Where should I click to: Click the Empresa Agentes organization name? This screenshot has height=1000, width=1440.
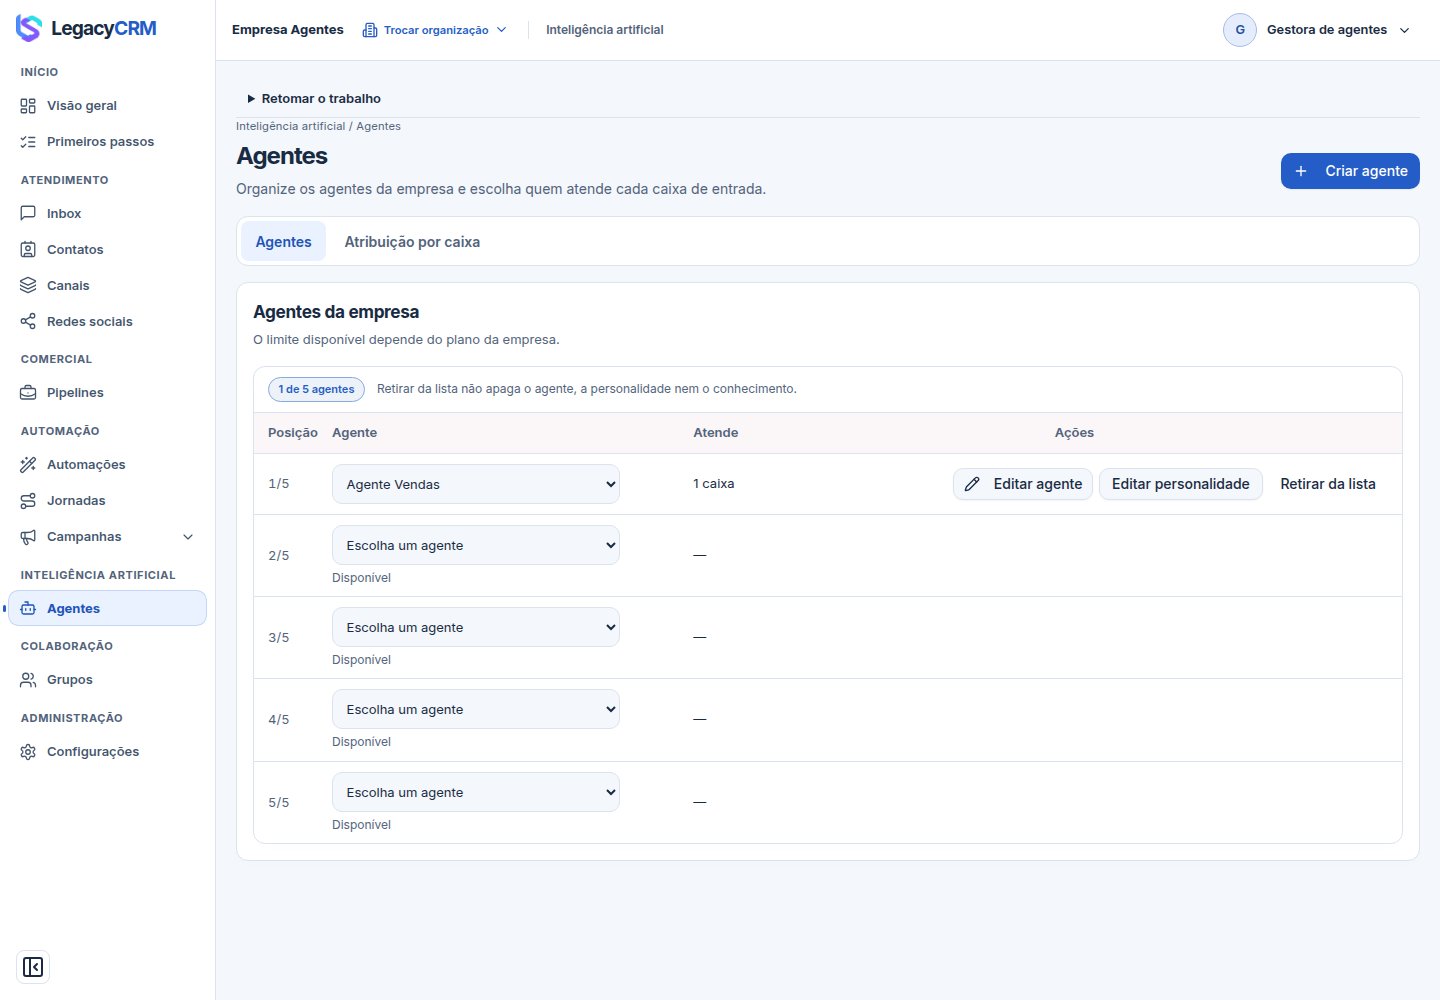coord(288,30)
